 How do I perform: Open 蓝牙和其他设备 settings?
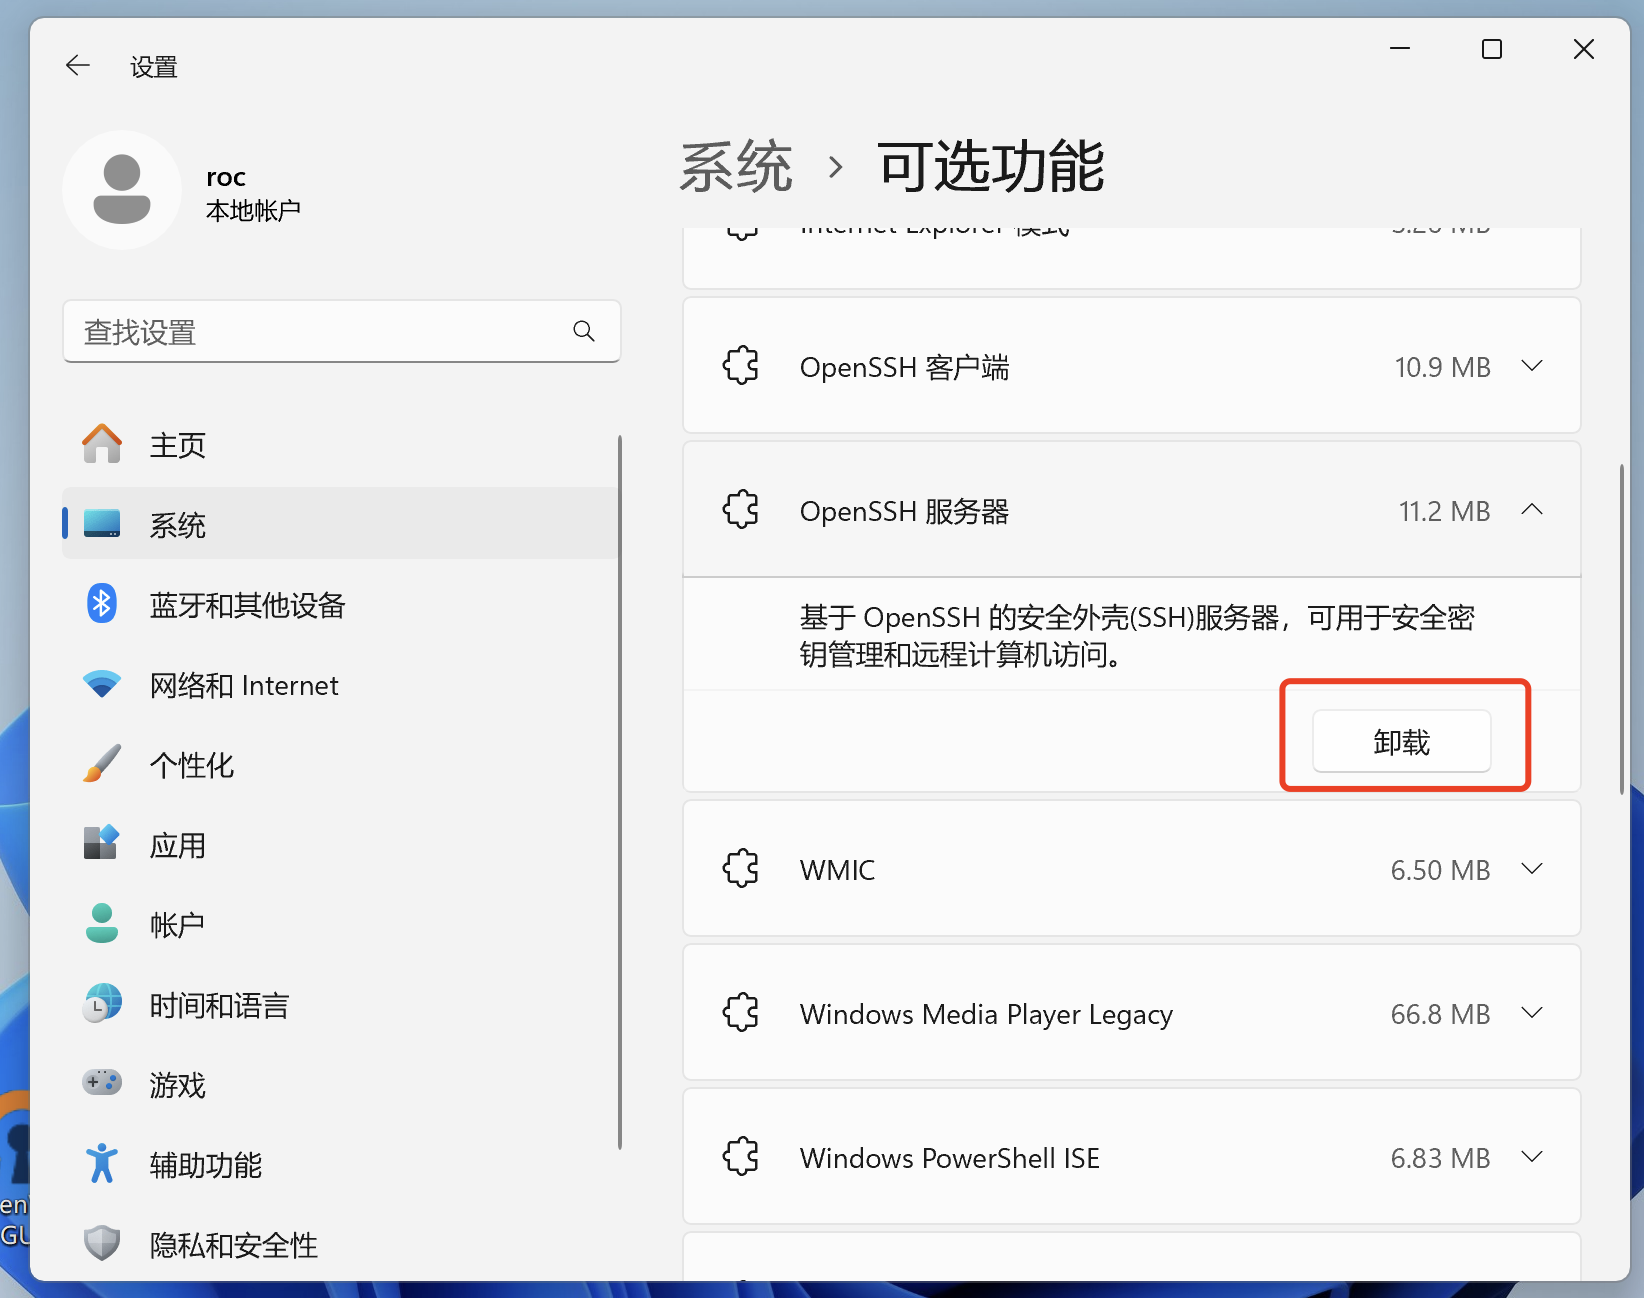341,604
